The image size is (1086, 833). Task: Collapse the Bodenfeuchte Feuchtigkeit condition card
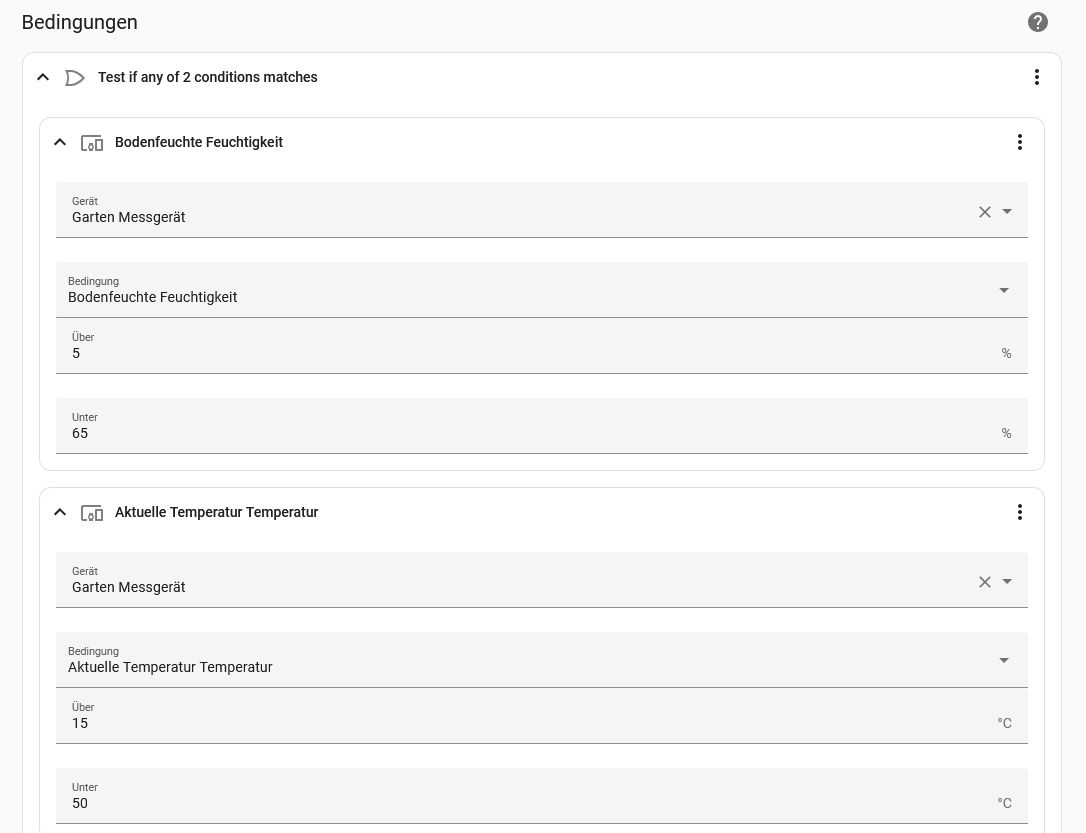(x=60, y=142)
